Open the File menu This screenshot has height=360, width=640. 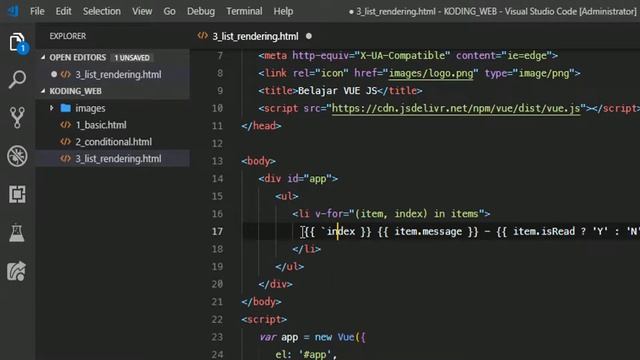point(37,11)
